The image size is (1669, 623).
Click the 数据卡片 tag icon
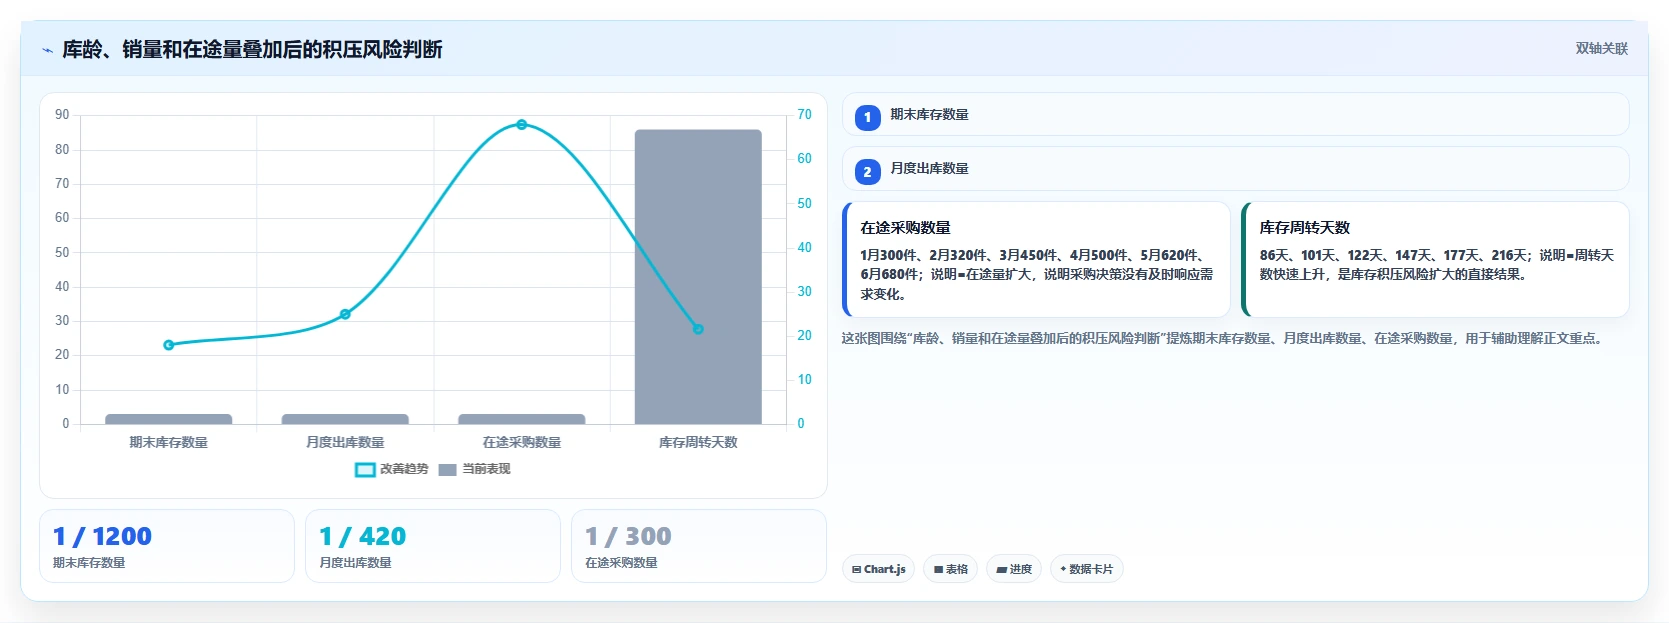[x=1063, y=569]
